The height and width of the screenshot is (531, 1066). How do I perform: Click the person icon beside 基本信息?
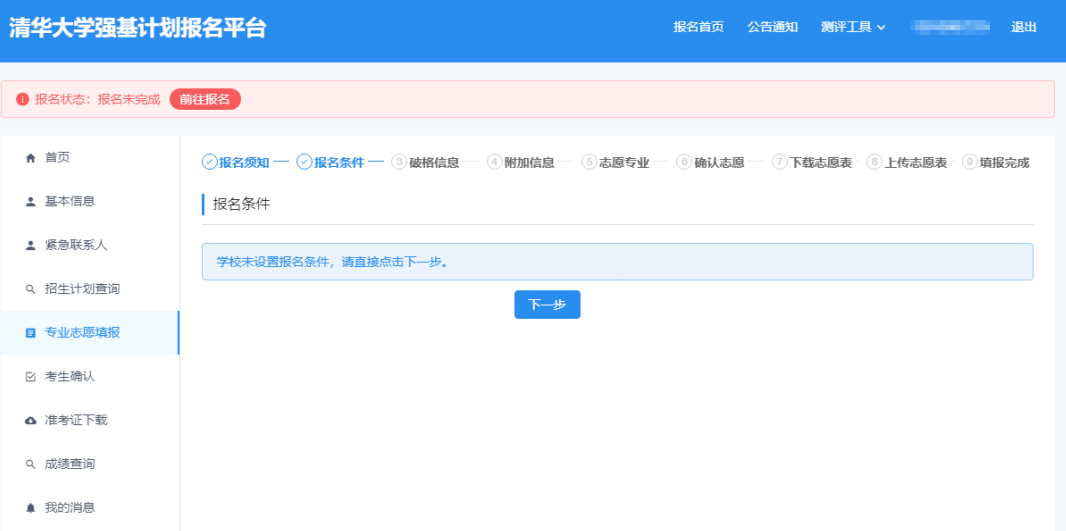30,202
